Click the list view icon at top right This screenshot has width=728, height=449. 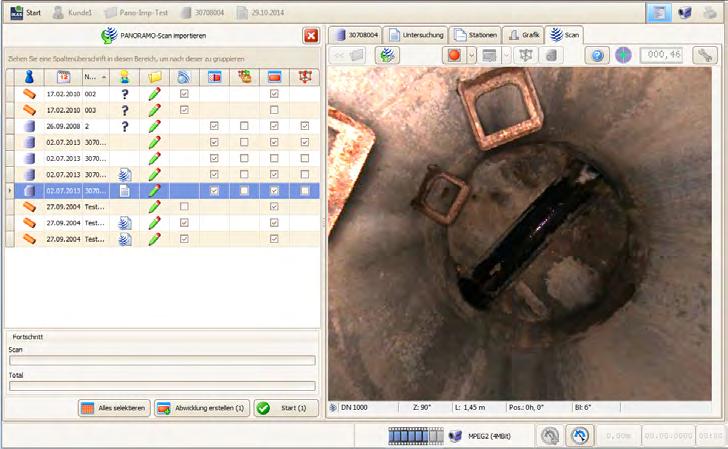point(659,13)
